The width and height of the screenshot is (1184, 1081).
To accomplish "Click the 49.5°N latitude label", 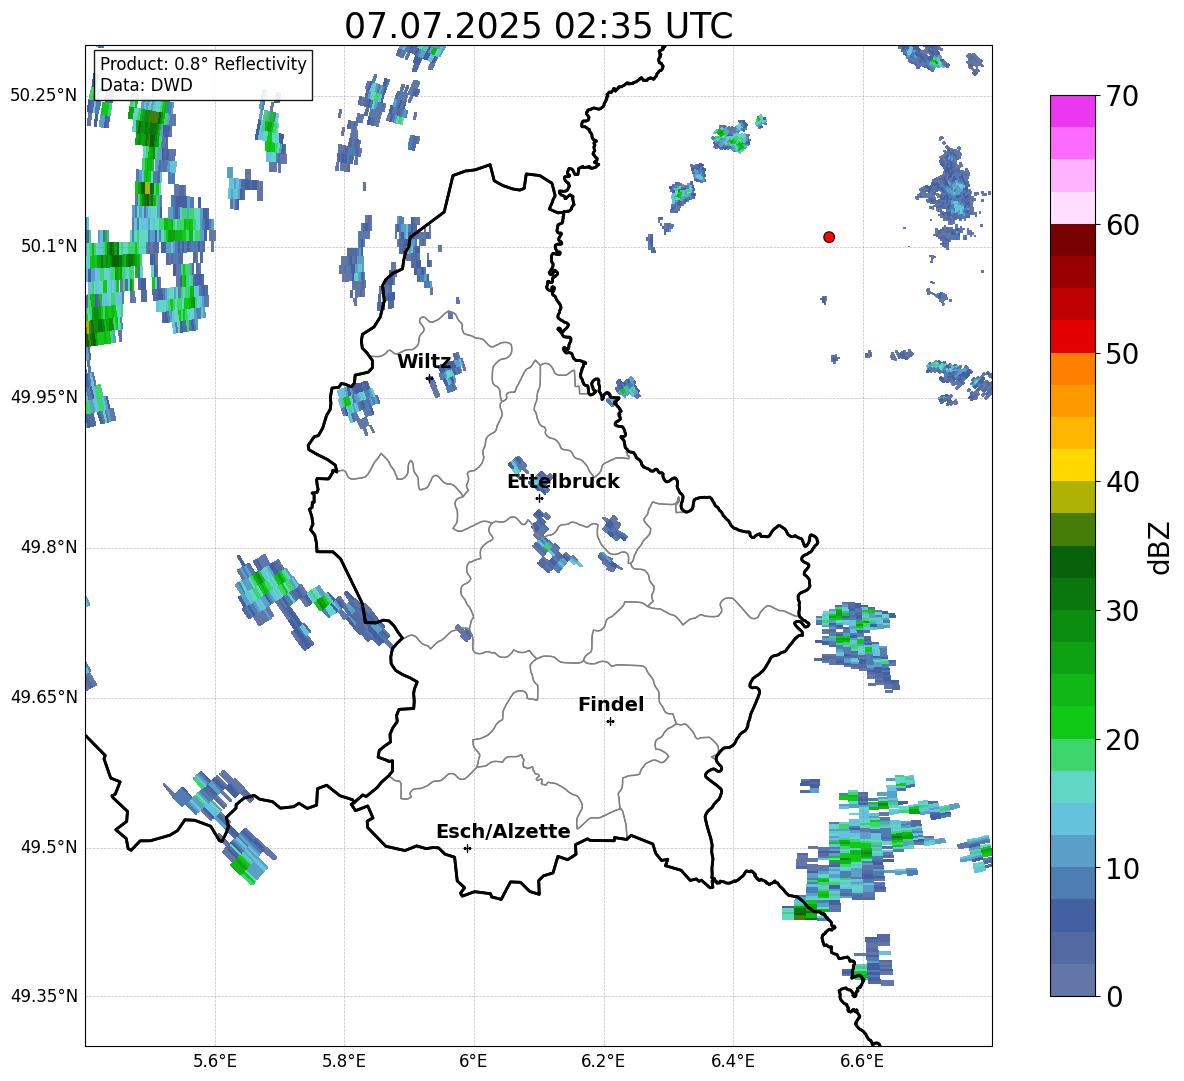I will [49, 847].
